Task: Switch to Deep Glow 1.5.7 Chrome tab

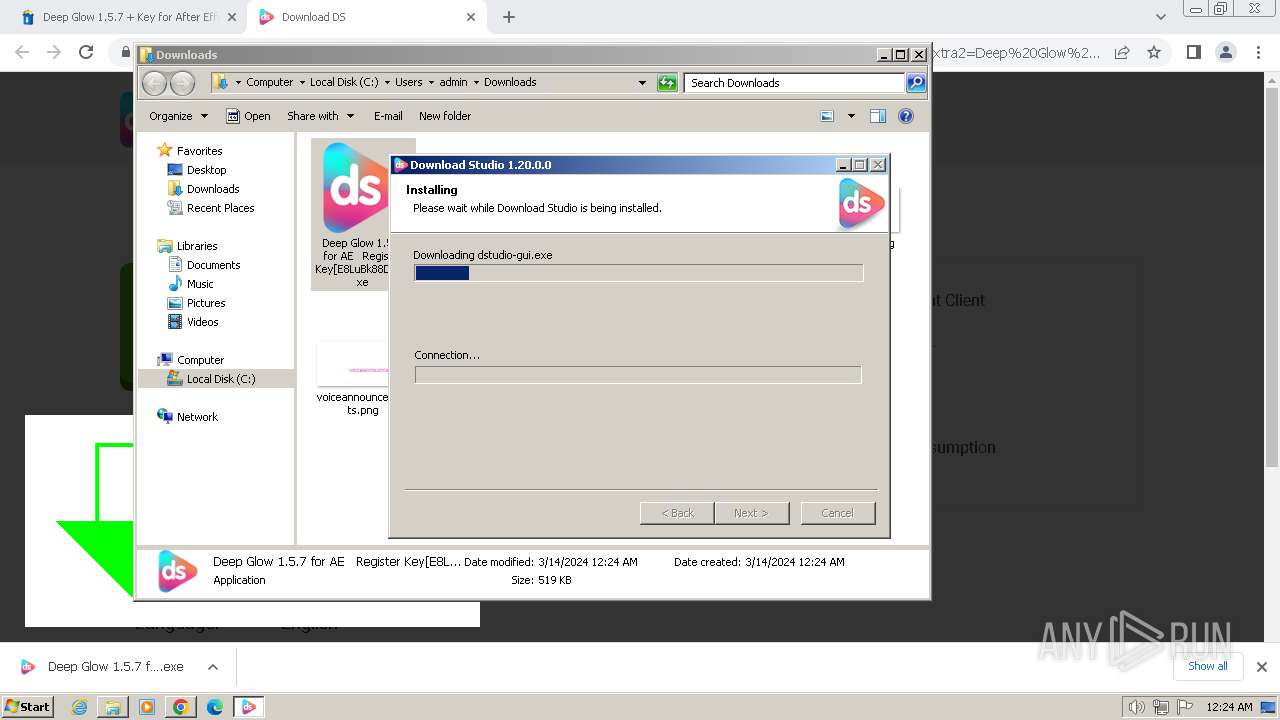Action: (130, 17)
